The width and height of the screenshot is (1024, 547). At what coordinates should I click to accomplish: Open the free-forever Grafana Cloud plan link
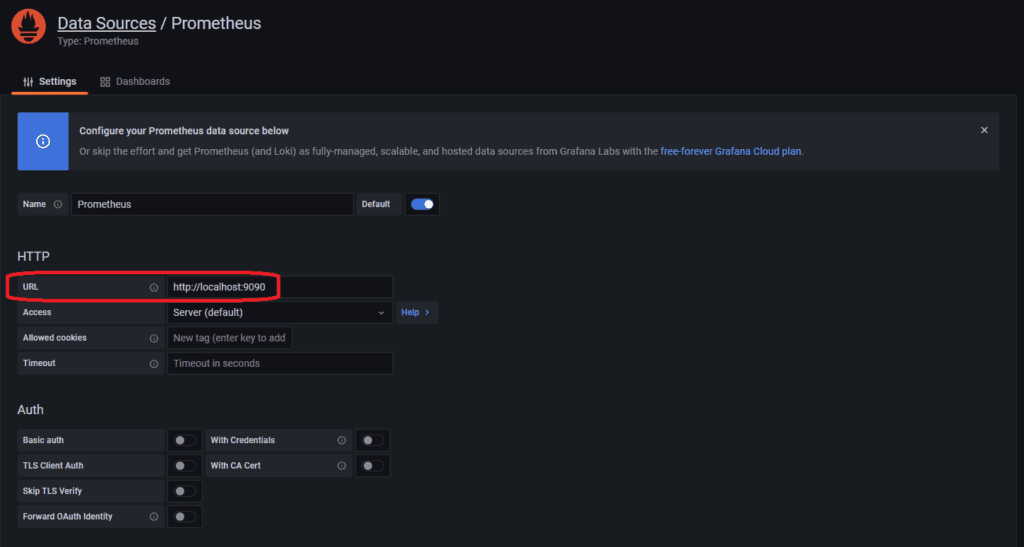pyautogui.click(x=731, y=152)
